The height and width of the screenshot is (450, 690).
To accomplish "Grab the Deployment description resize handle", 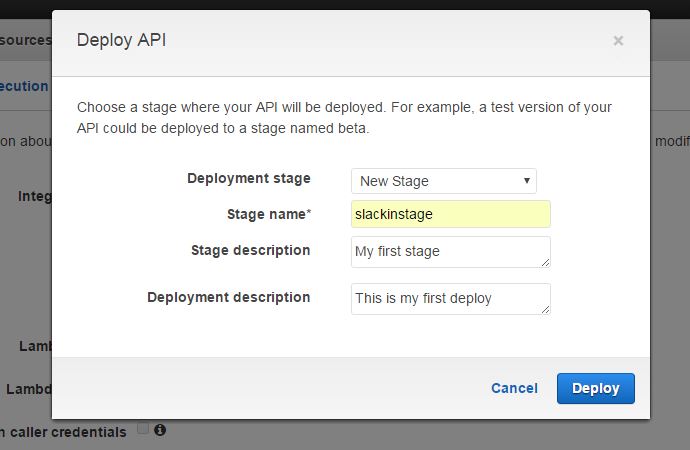I will pyautogui.click(x=545, y=309).
